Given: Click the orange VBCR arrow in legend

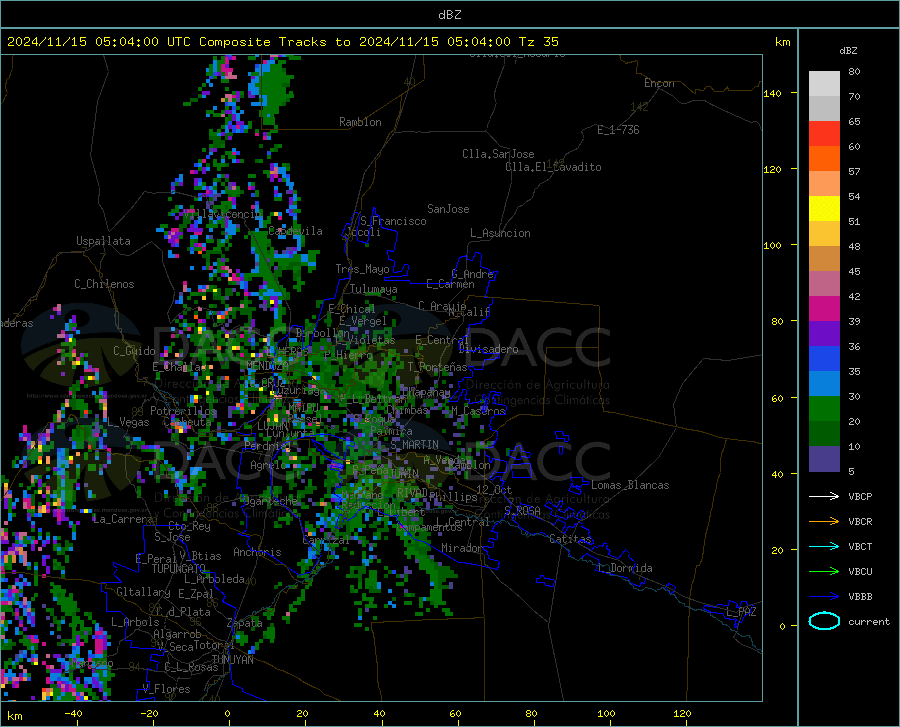Looking at the screenshot, I should (824, 521).
